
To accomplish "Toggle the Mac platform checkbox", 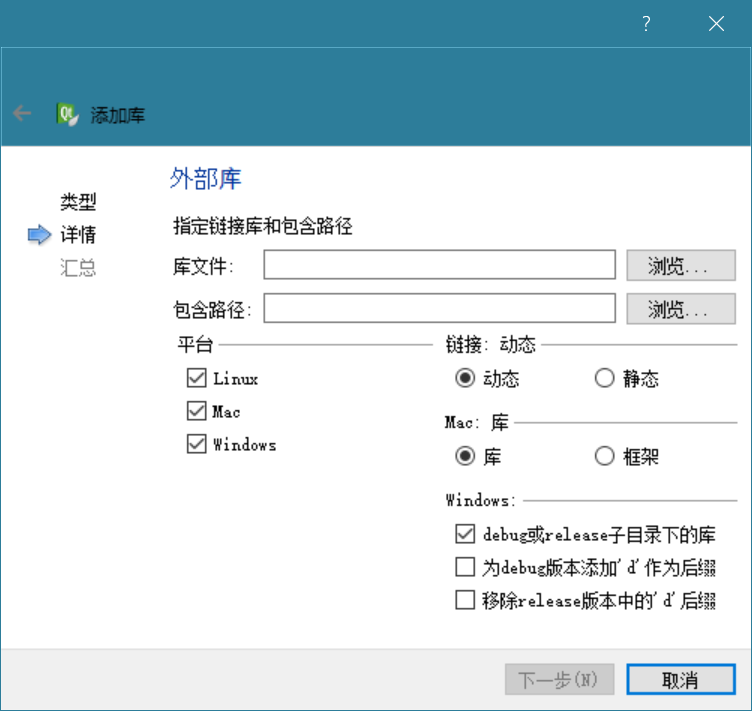I will tap(196, 412).
